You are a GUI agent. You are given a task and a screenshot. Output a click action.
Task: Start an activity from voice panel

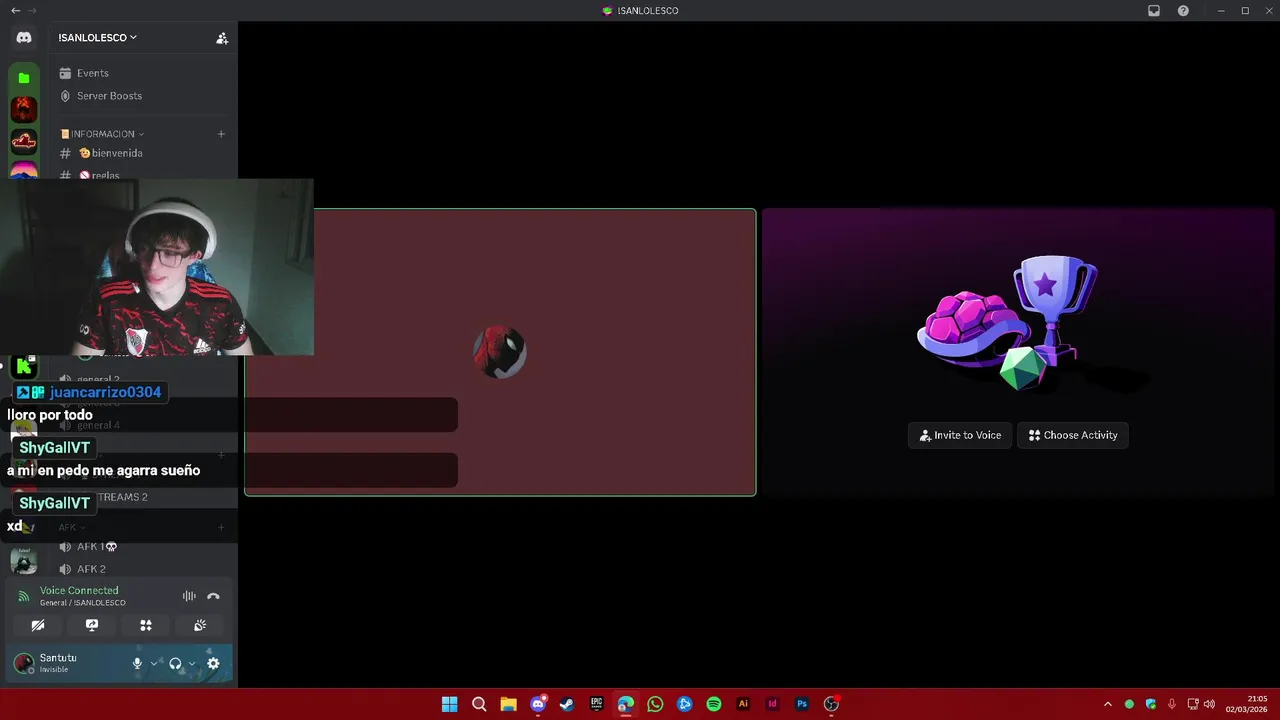(x=146, y=625)
